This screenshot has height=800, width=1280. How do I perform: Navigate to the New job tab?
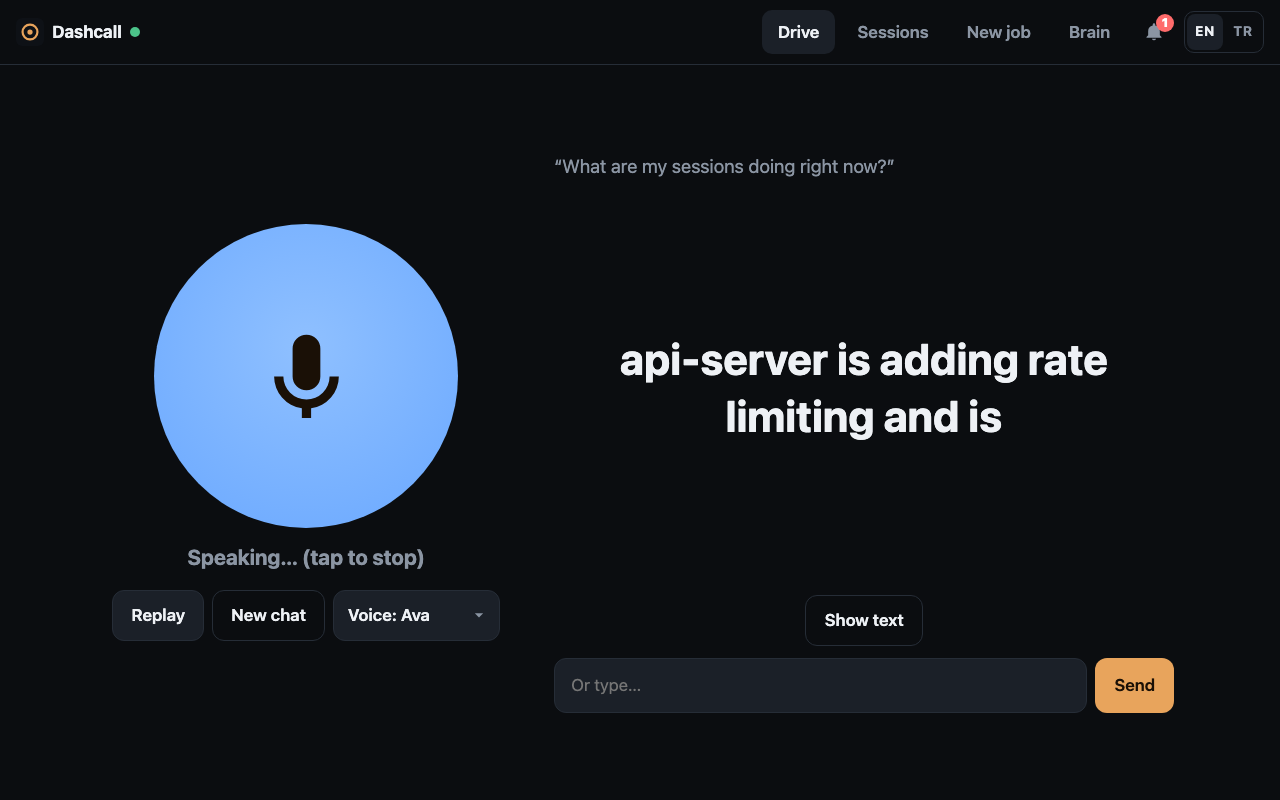coord(999,32)
